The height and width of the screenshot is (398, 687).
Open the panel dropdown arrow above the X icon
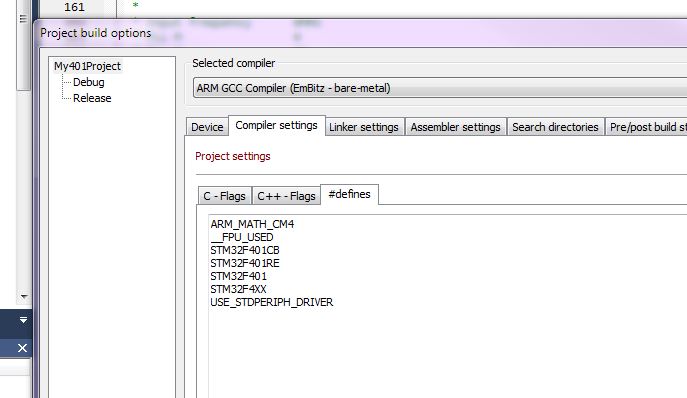pyautogui.click(x=23, y=320)
